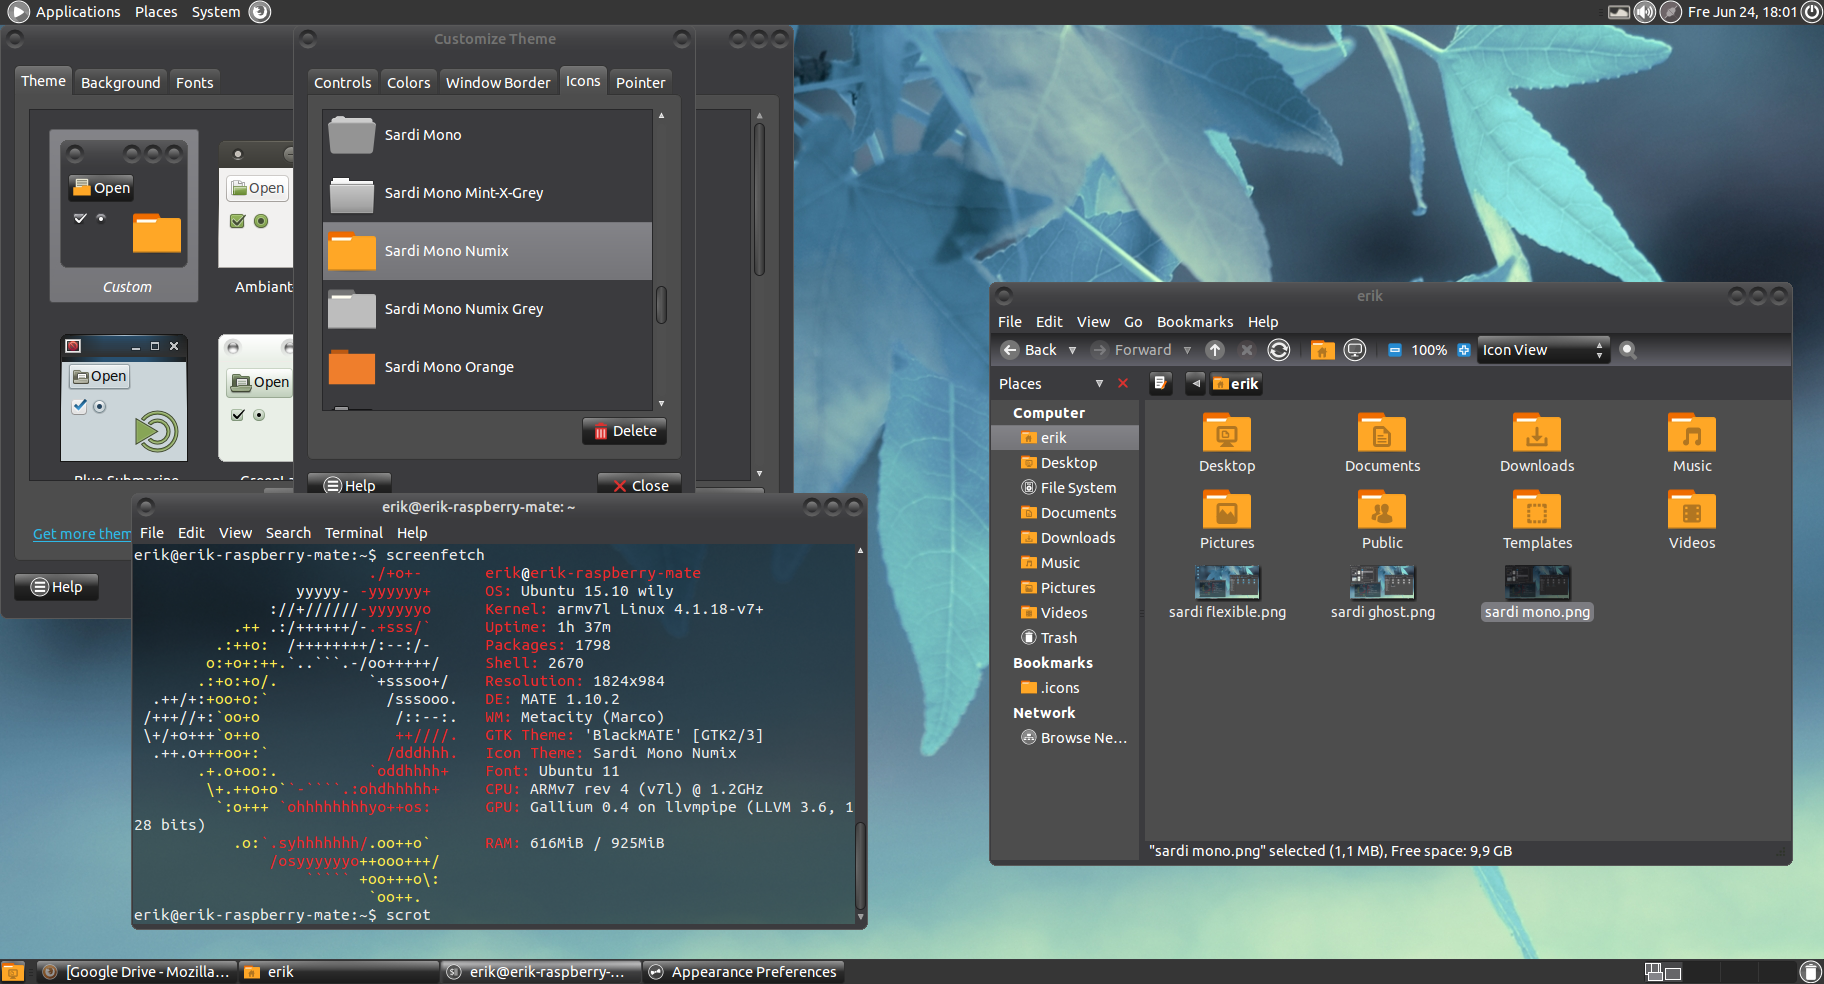Screen dimensions: 1824x984
Task: Reload the current folder in file manager
Action: point(1278,350)
